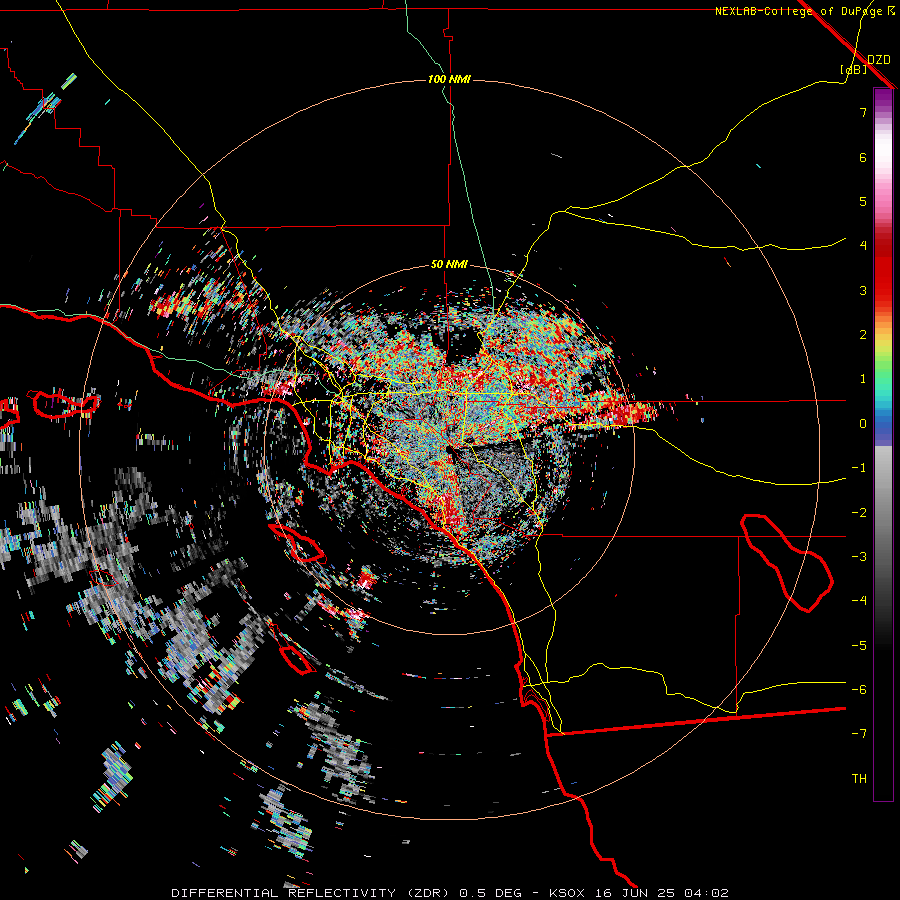The width and height of the screenshot is (900, 900).
Task: Click the 0 value on the scale
Action: point(863,424)
